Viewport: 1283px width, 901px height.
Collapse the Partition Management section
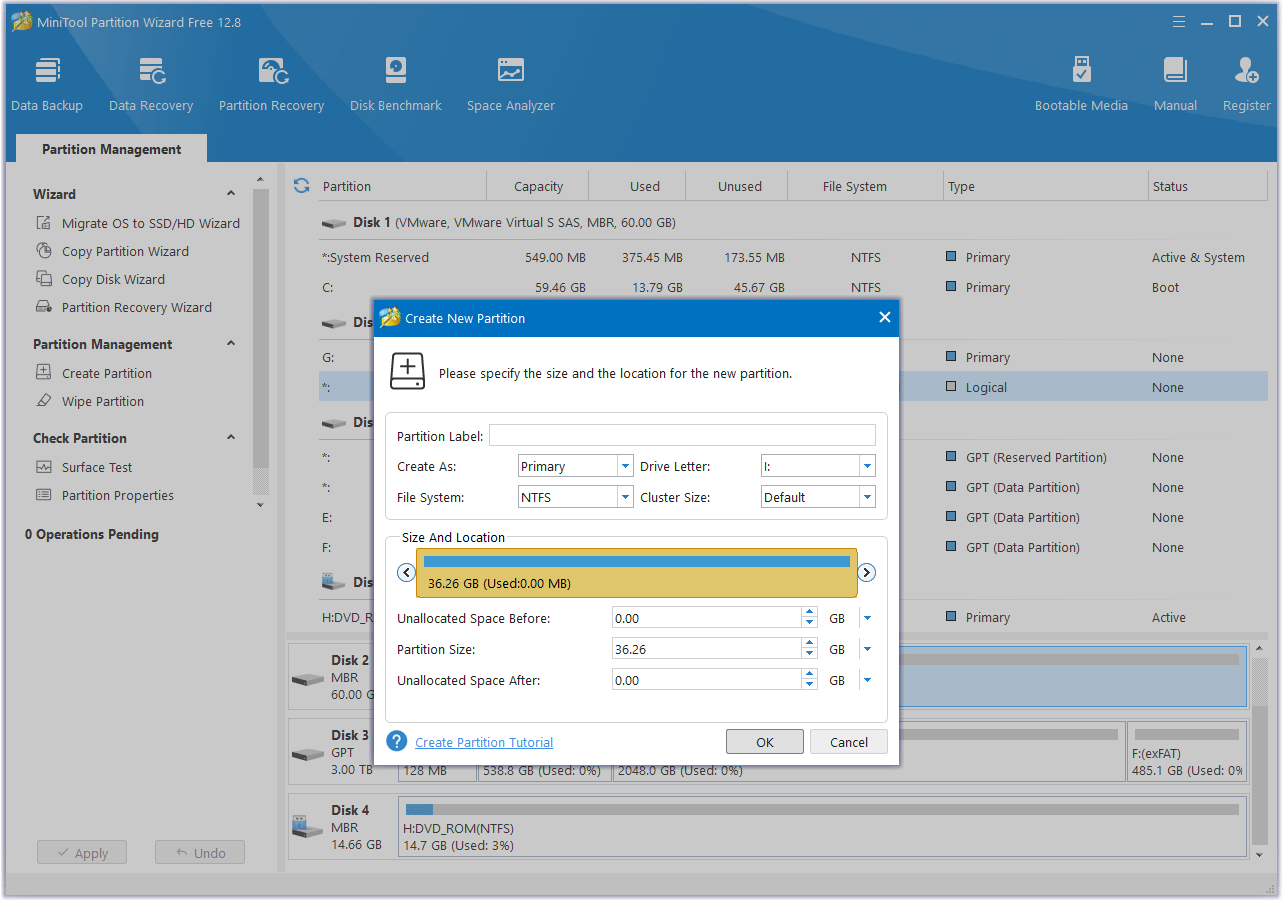point(231,344)
